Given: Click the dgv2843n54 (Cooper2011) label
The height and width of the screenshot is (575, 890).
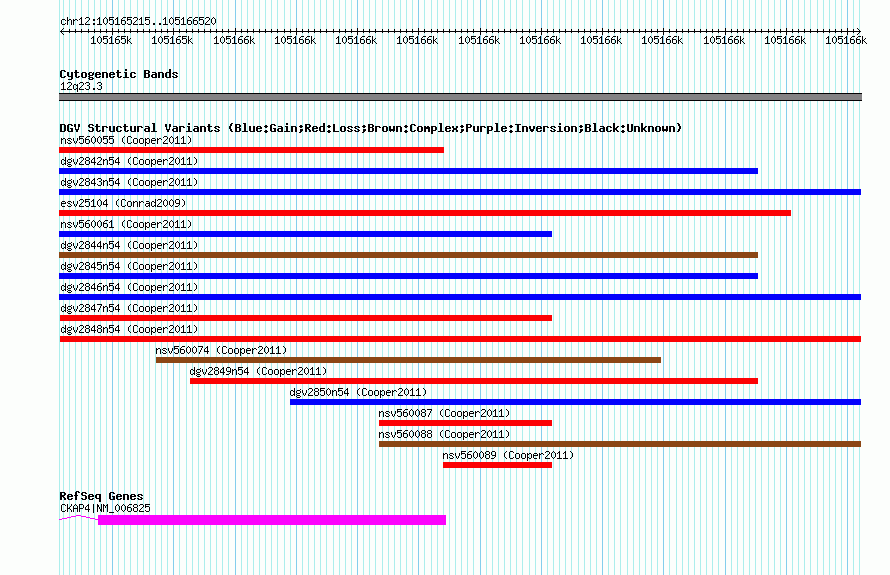Looking at the screenshot, I should (129, 182).
